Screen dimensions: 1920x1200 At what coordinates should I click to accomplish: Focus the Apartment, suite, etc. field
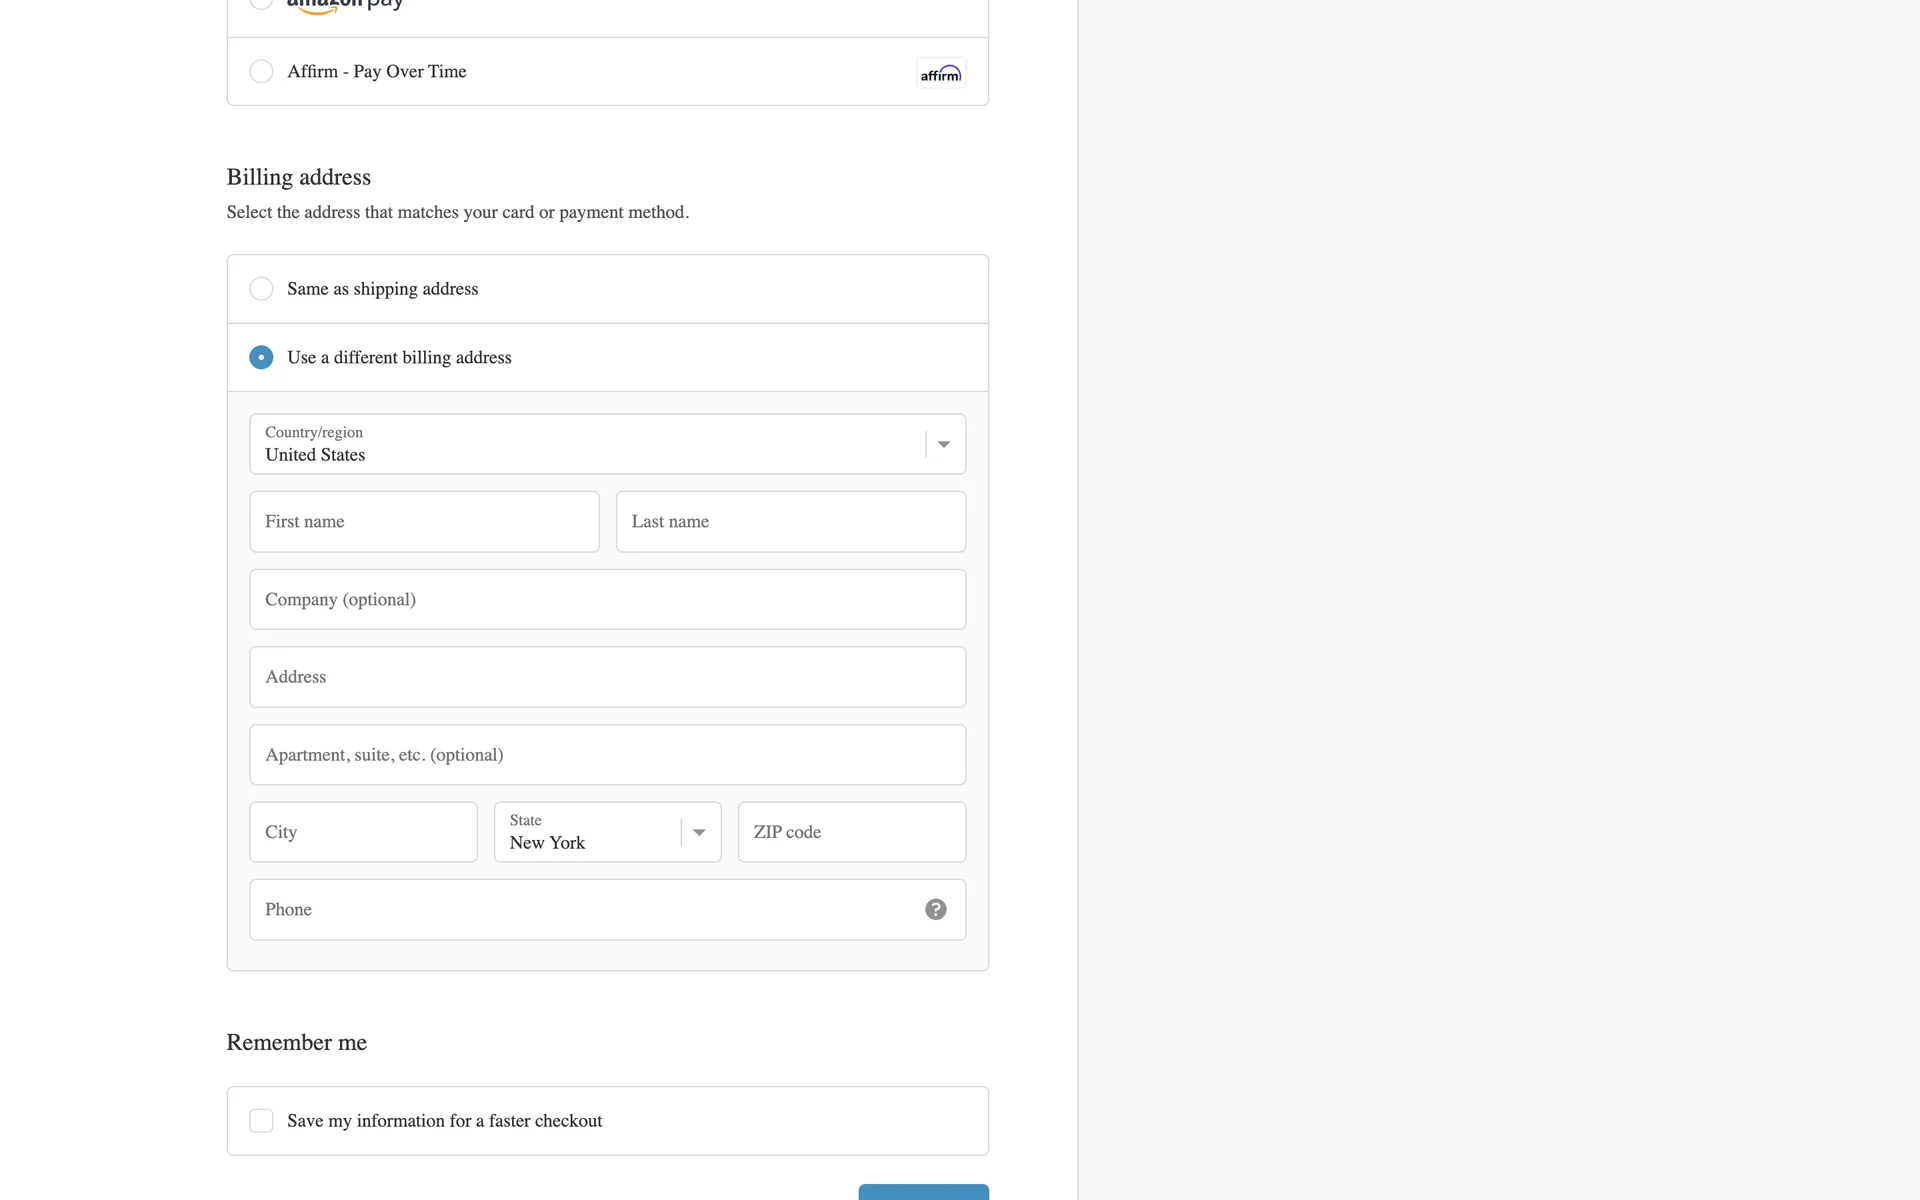click(607, 754)
